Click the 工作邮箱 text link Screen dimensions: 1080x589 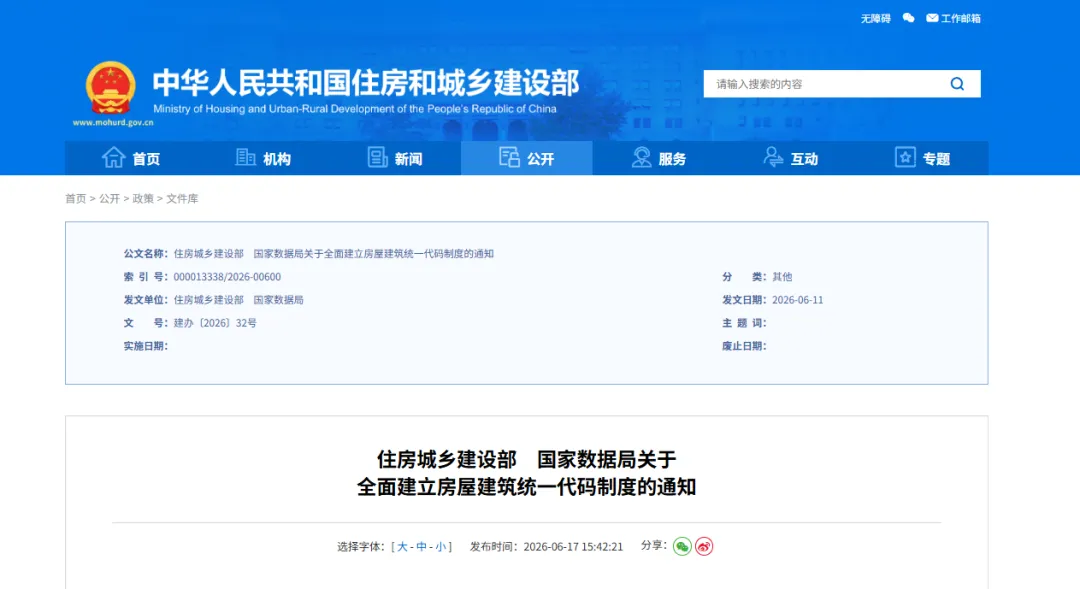pyautogui.click(x=961, y=19)
